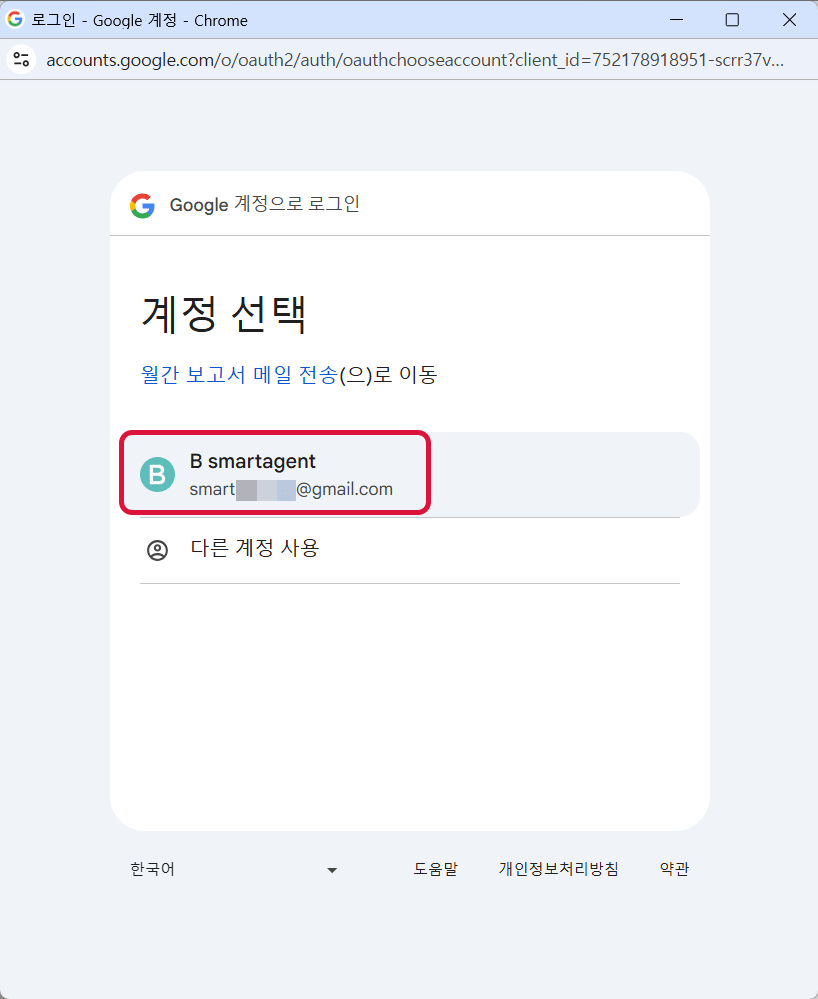Select the B smartagent account name
This screenshot has height=999, width=818.
click(252, 461)
